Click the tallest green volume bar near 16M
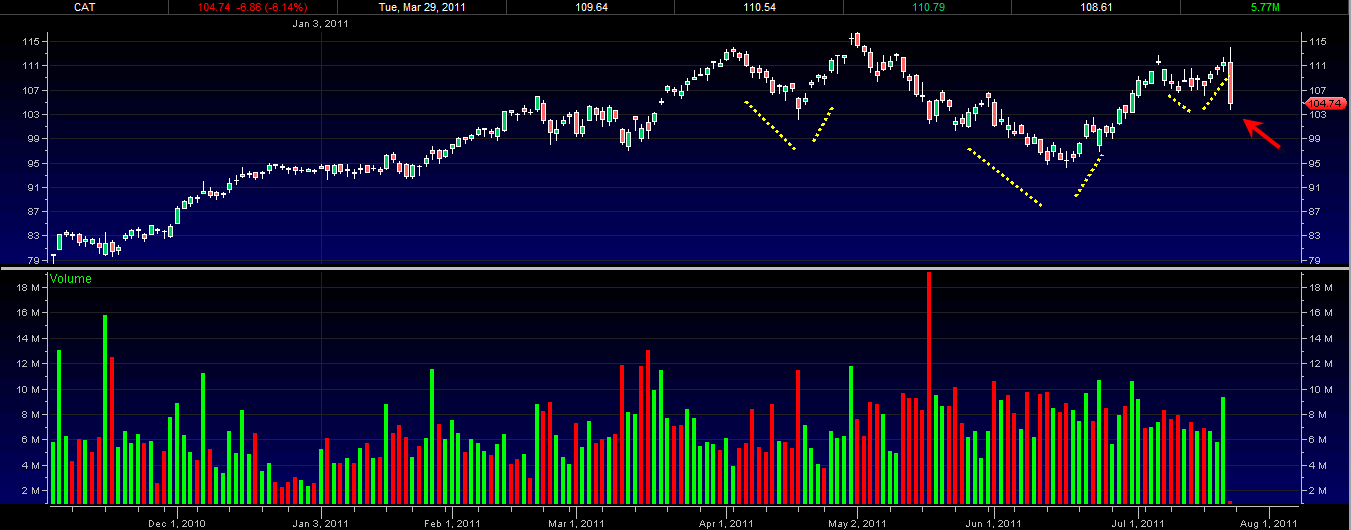This screenshot has height=530, width=1351. tap(105, 409)
